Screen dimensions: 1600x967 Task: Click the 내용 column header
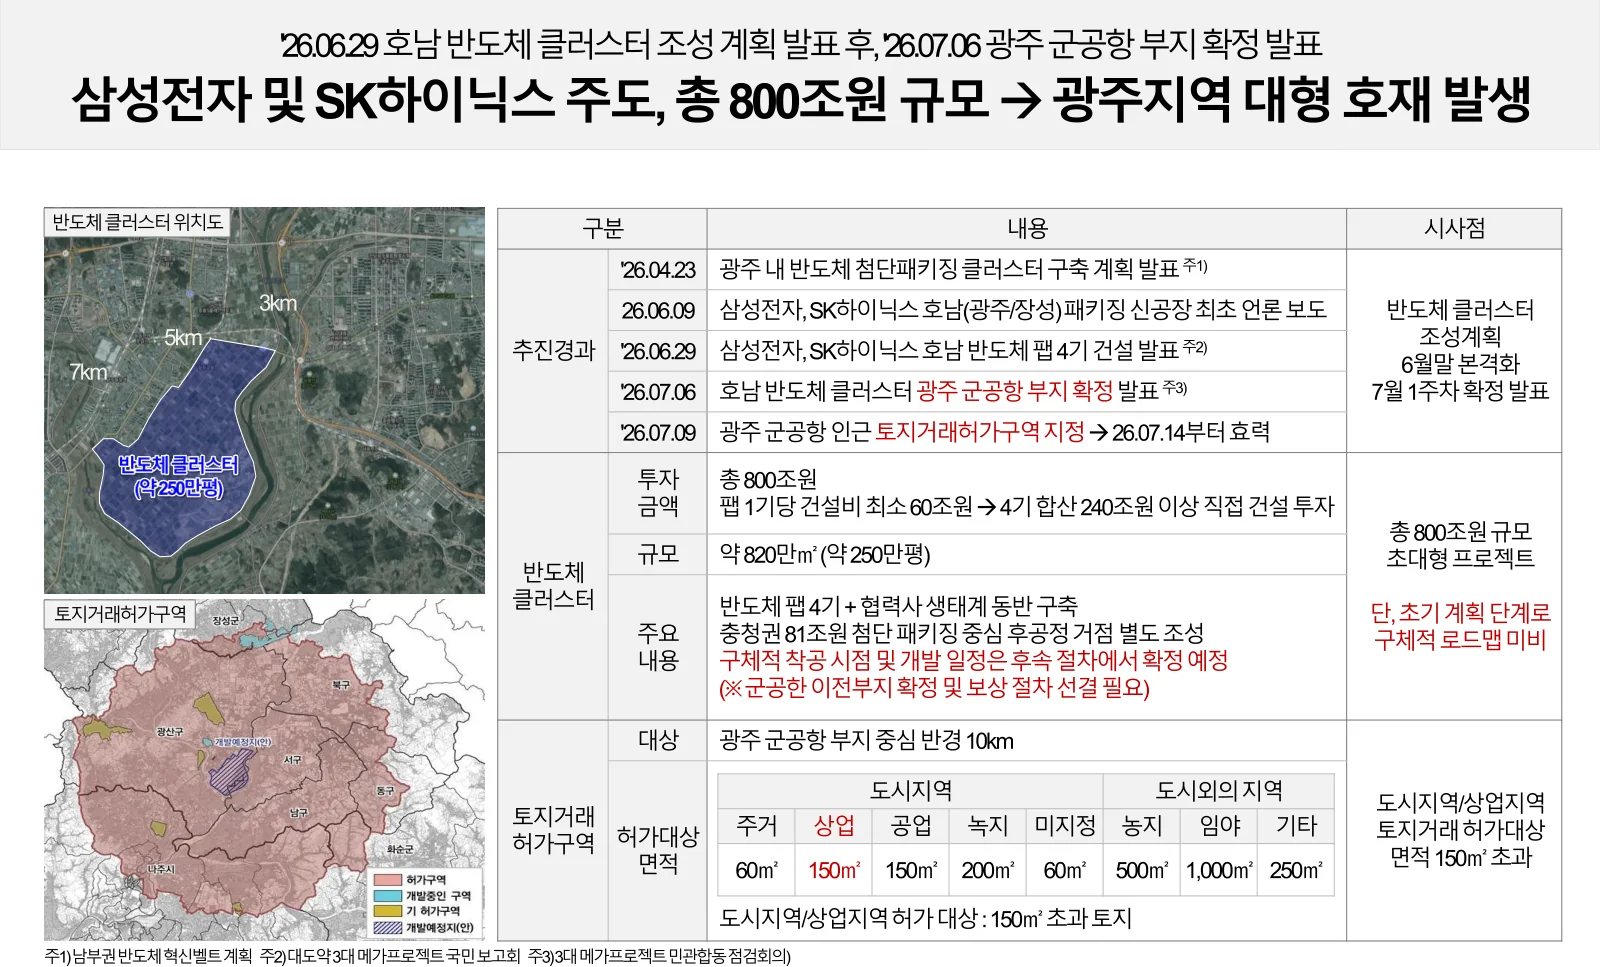tap(1027, 229)
